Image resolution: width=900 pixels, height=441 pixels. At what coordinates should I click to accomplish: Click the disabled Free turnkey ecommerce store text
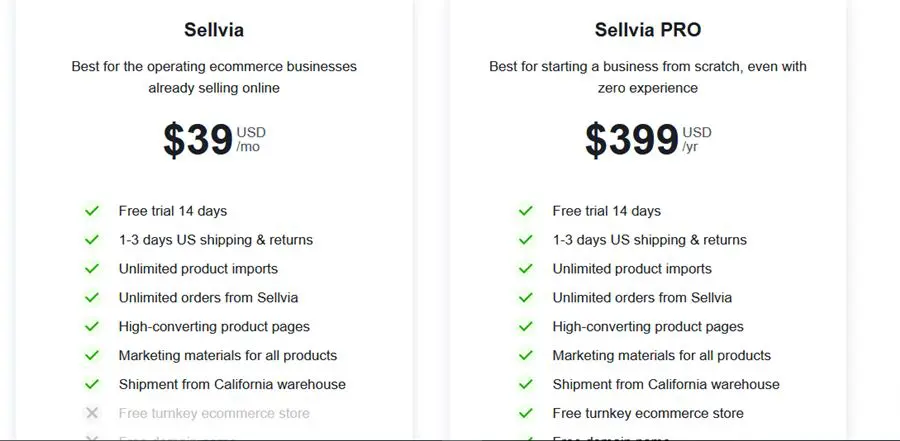click(x=214, y=413)
